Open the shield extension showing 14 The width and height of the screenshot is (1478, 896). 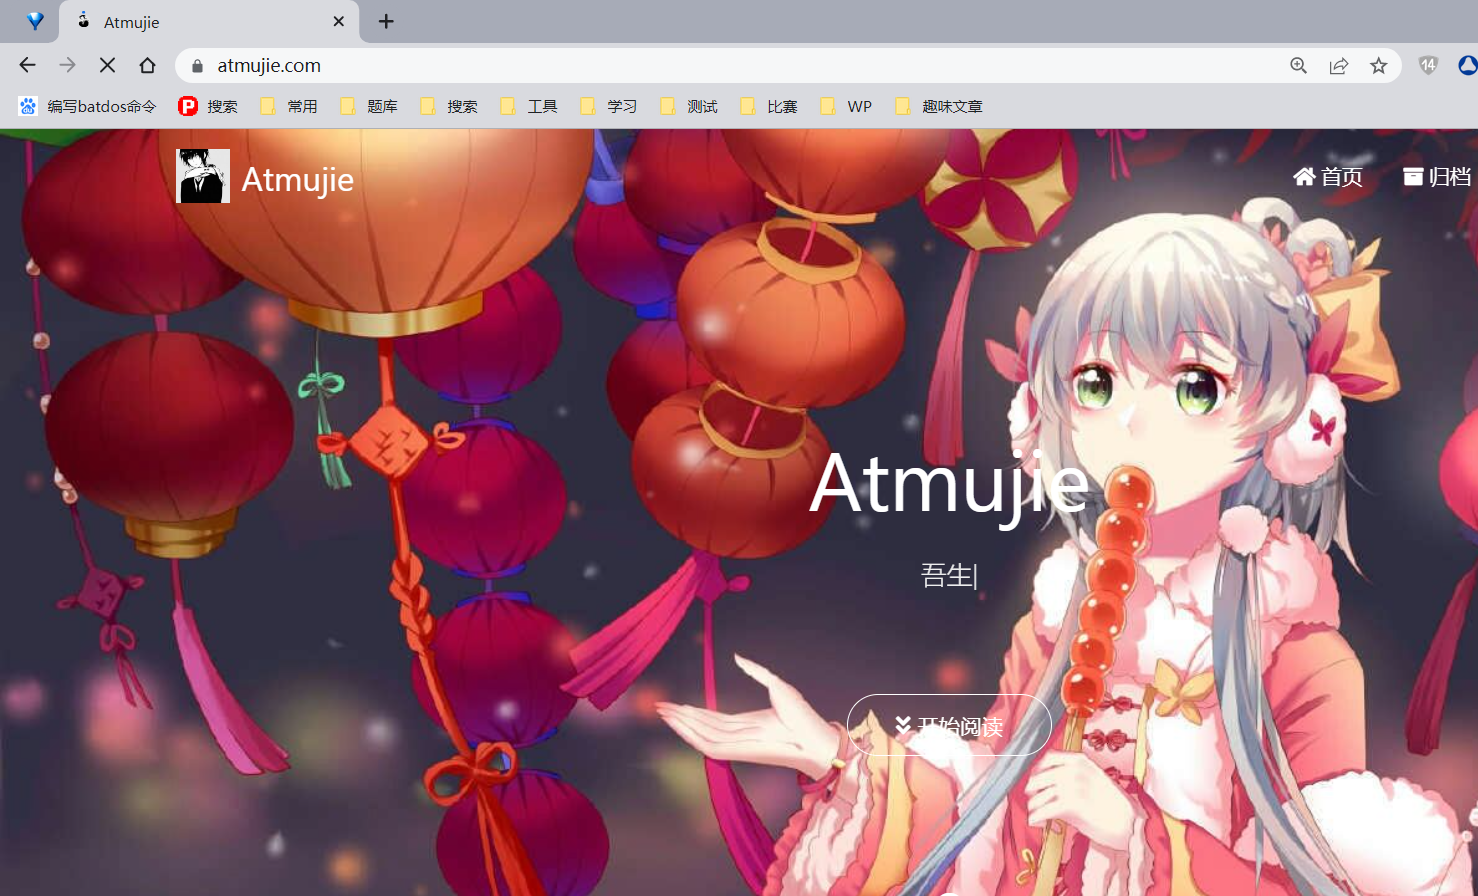point(1428,65)
